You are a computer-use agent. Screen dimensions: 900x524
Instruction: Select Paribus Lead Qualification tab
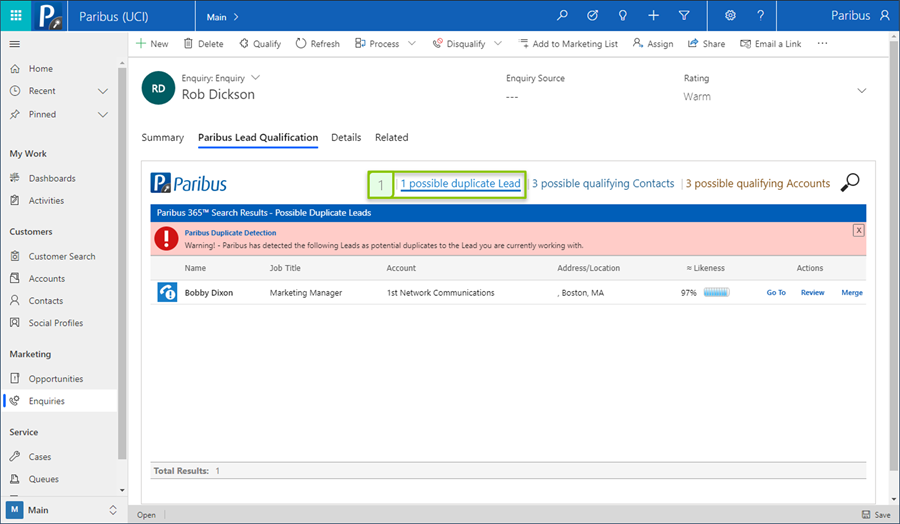point(258,138)
